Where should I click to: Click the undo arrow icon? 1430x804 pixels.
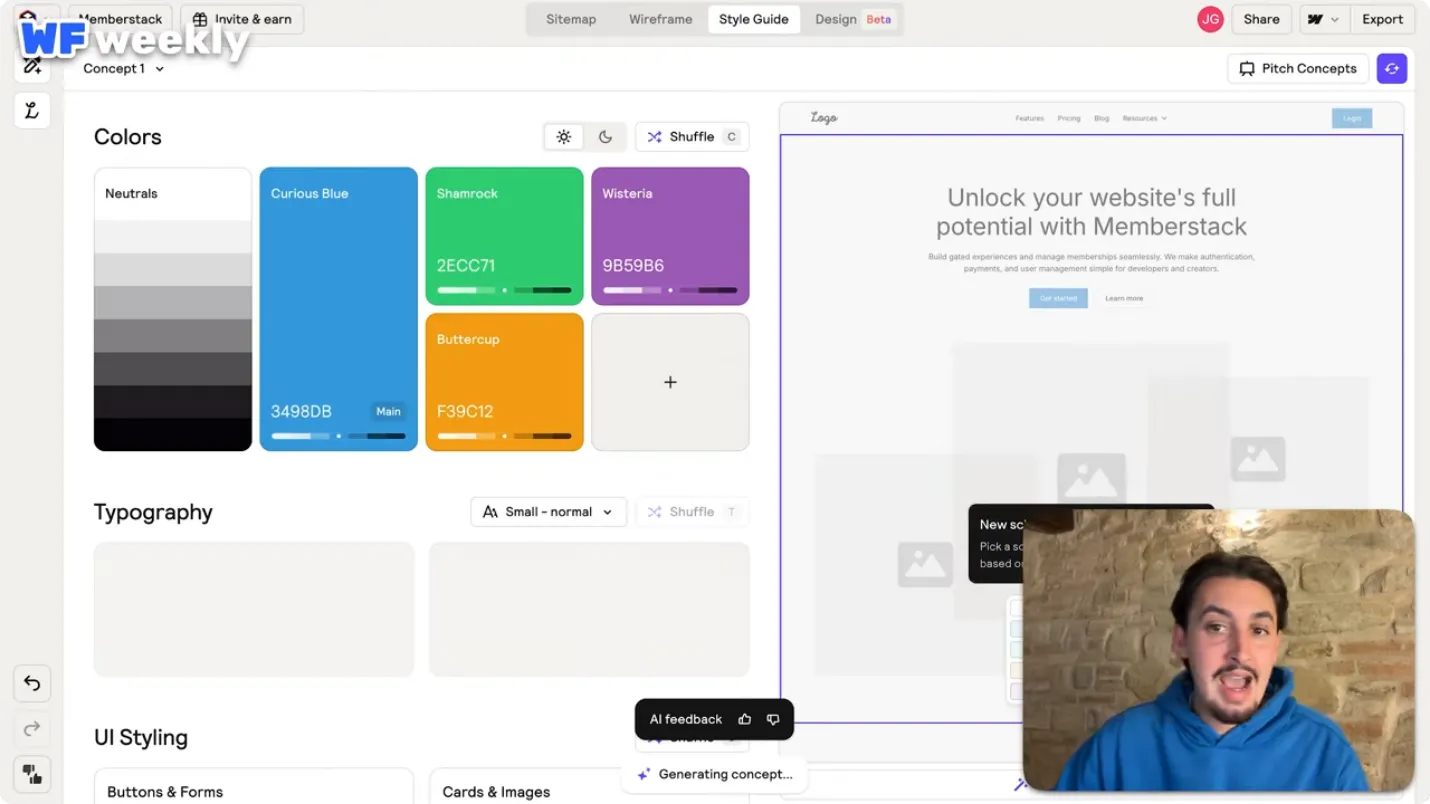click(x=32, y=684)
